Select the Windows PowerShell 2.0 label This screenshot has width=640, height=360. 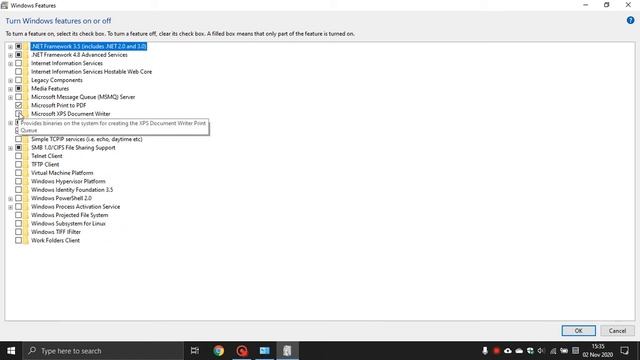point(61,198)
